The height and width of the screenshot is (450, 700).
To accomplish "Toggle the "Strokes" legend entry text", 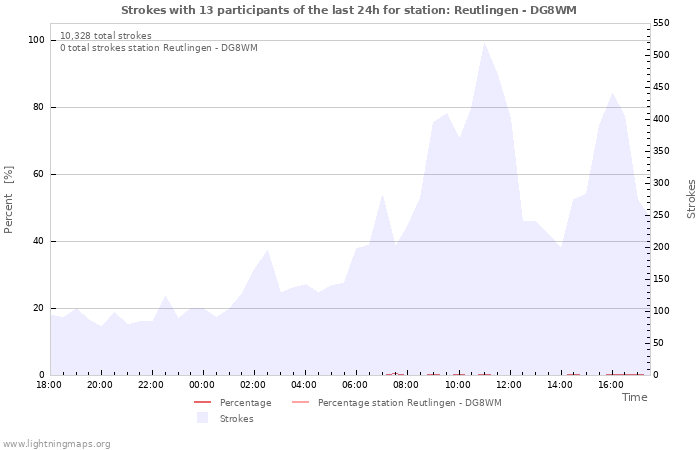I will [x=236, y=419].
